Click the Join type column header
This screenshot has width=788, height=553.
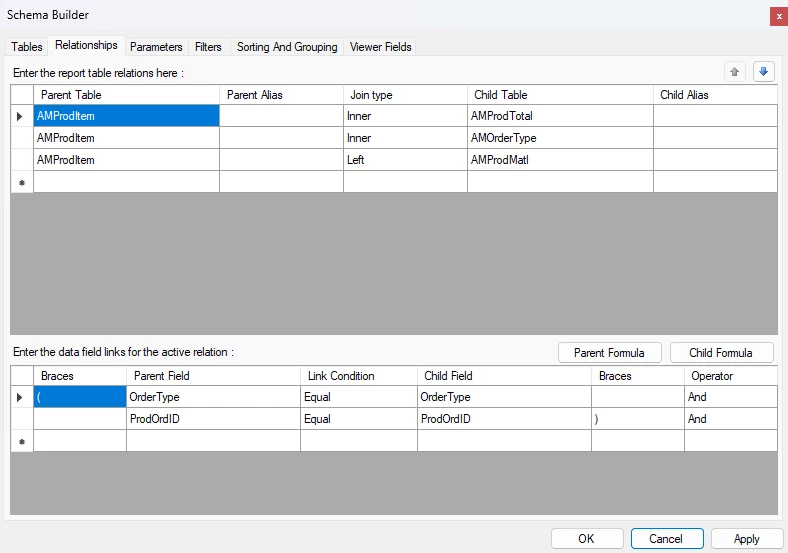coord(406,95)
